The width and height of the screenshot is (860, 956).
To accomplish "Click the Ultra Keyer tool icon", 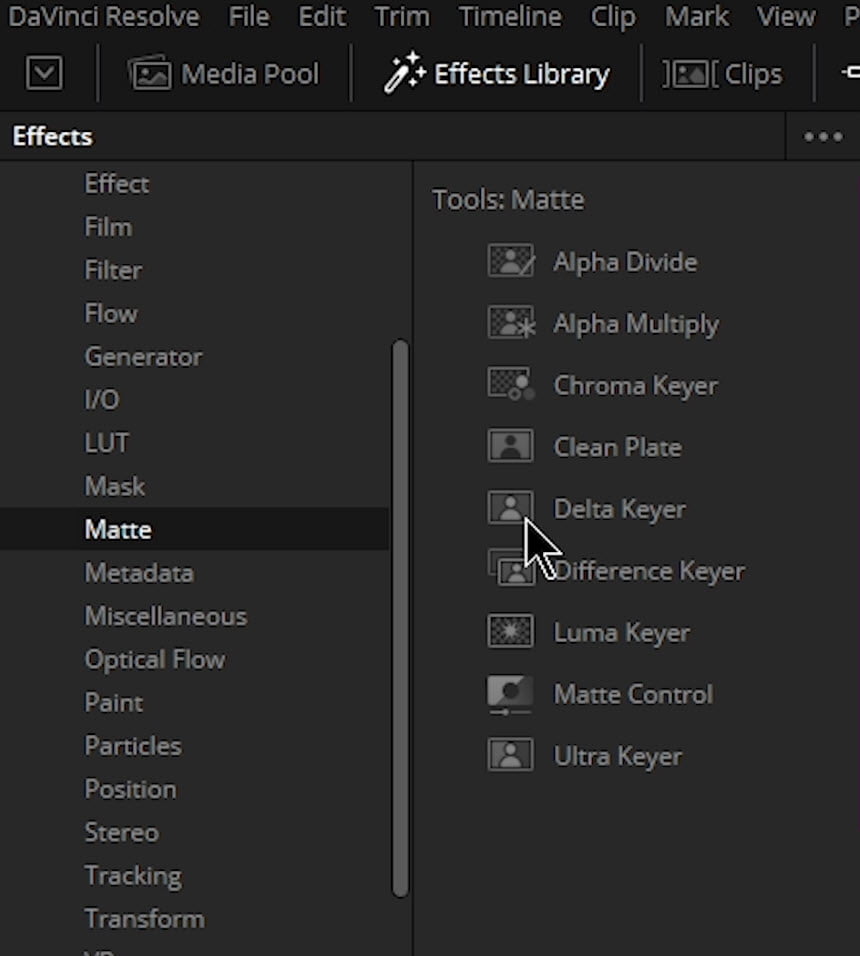I will coord(511,755).
